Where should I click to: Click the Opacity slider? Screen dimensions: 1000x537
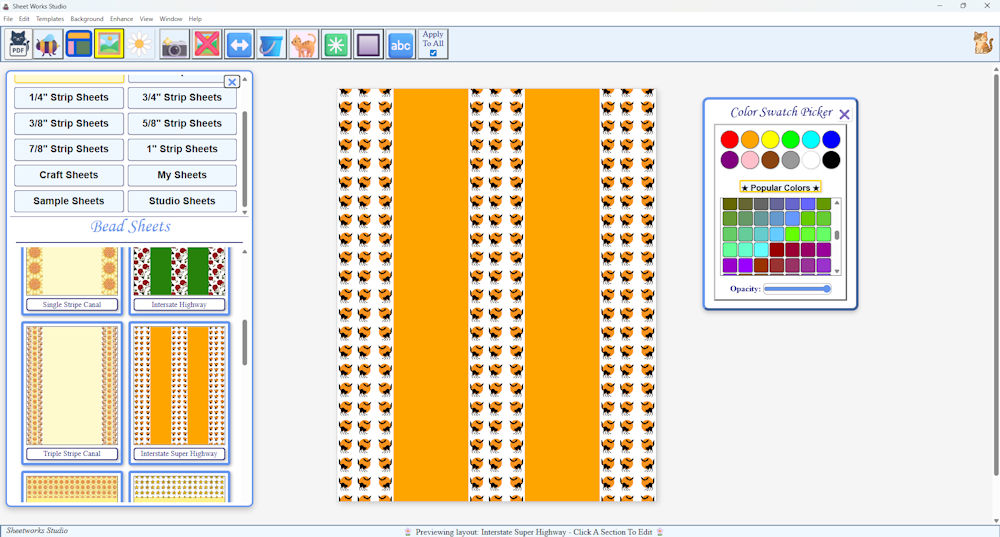[x=797, y=289]
